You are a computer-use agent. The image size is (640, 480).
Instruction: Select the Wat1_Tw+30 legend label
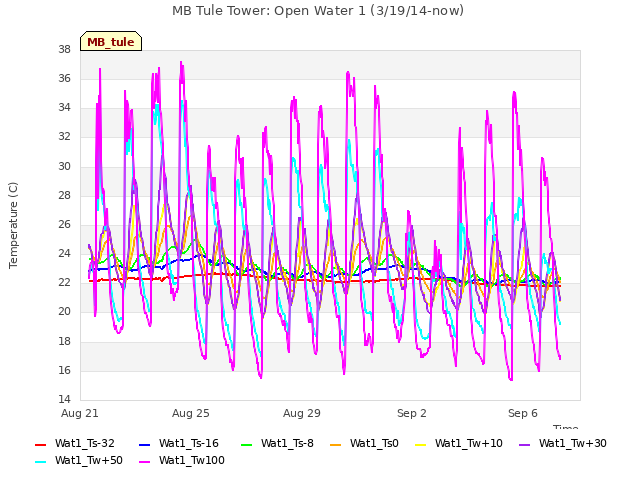tap(573, 443)
